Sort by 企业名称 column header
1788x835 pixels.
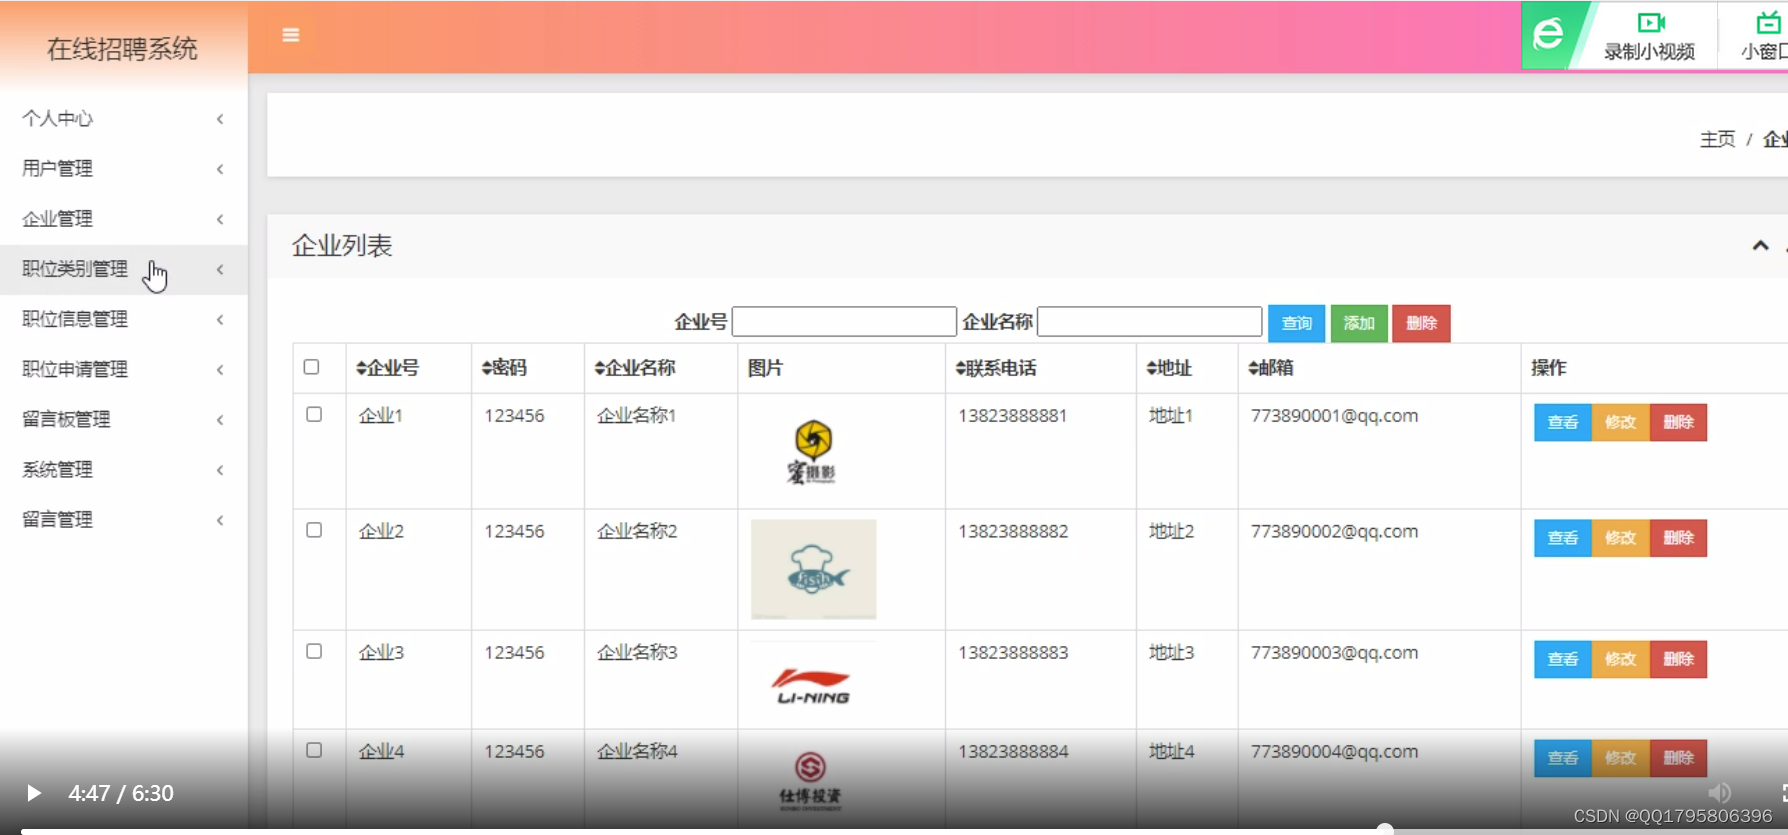(635, 368)
